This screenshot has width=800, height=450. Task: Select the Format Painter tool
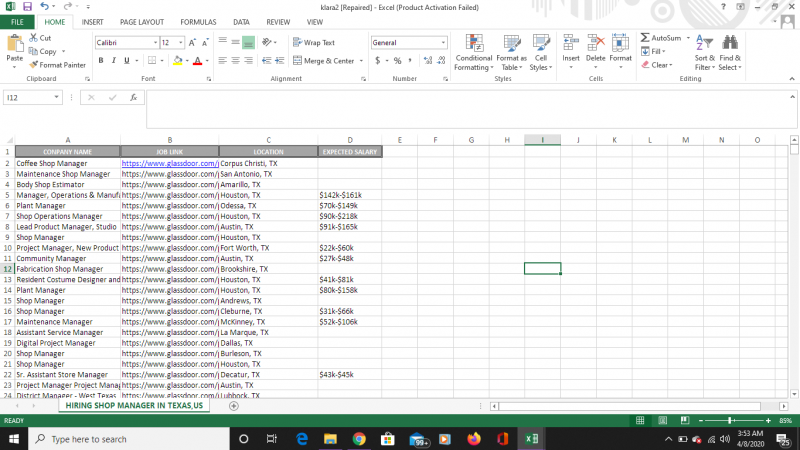coord(58,65)
